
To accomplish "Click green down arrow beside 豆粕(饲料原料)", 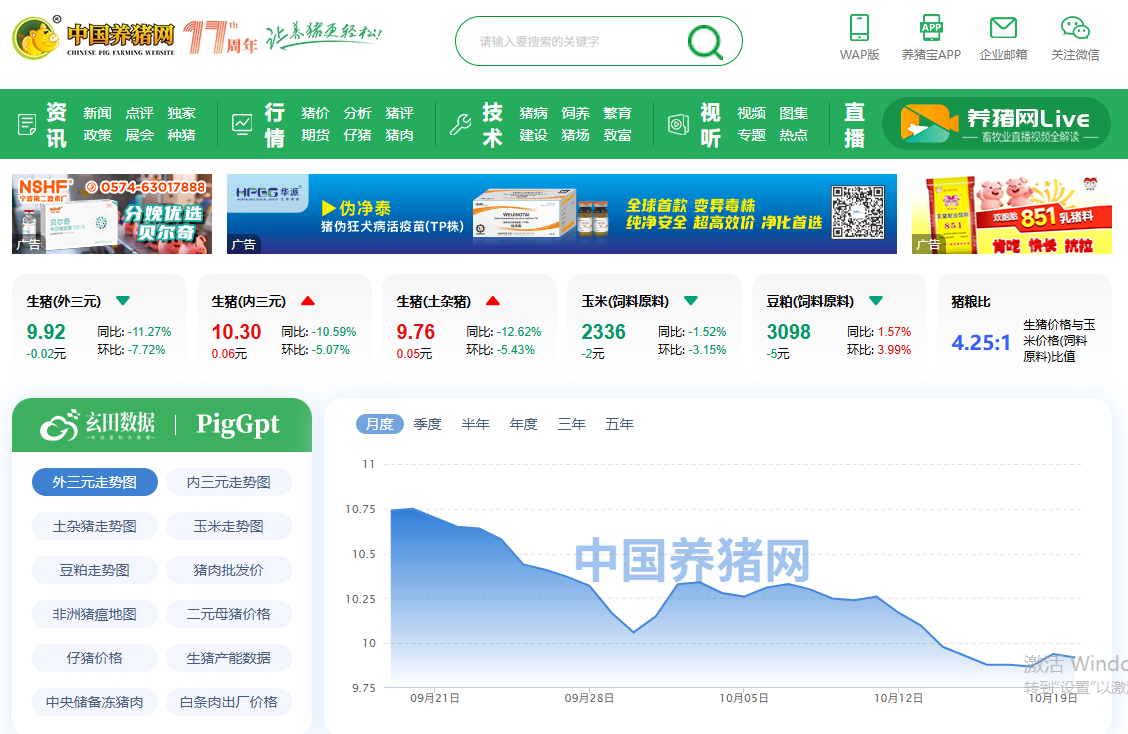I will (x=875, y=301).
